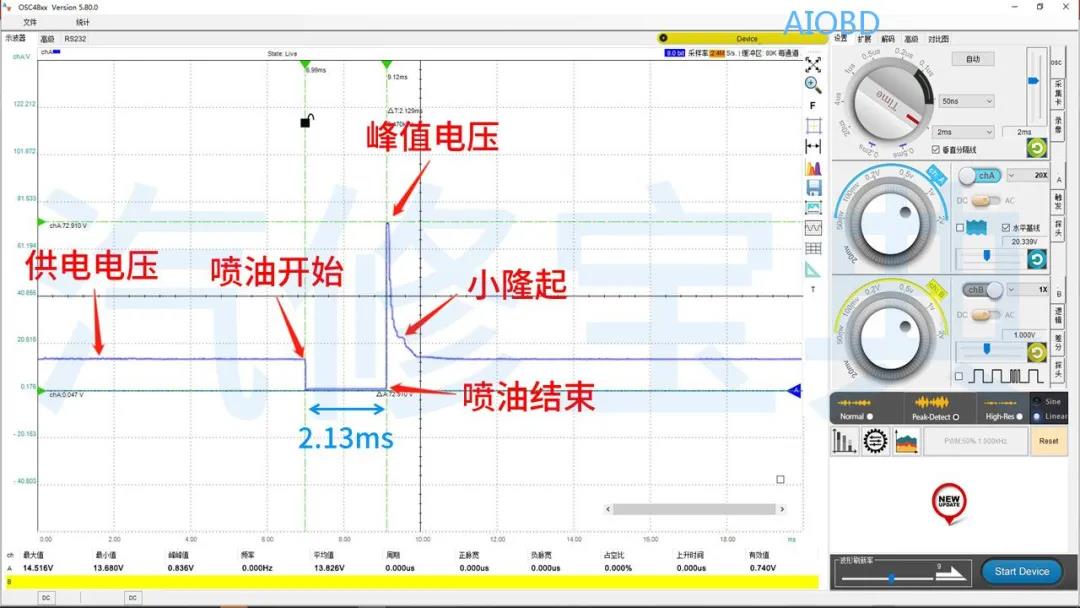Open the 2ms timebase dropdown
This screenshot has height=608, width=1080.
point(964,132)
